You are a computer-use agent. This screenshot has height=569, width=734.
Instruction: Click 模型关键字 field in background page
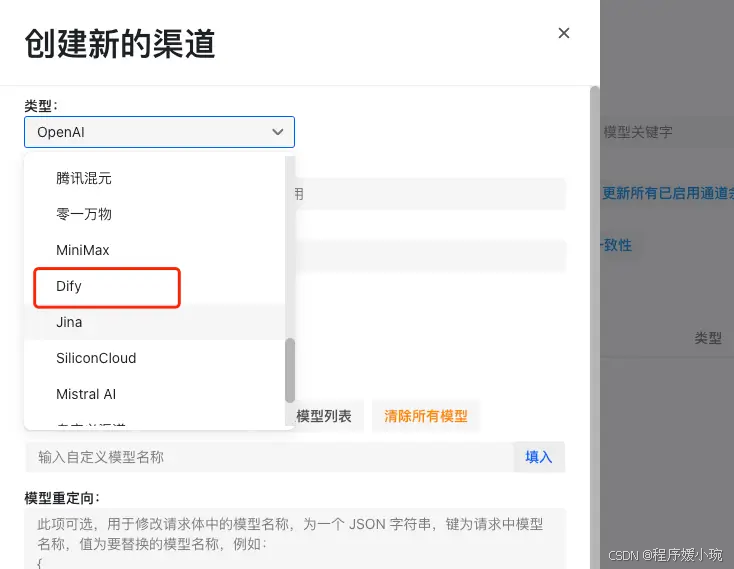(x=667, y=132)
